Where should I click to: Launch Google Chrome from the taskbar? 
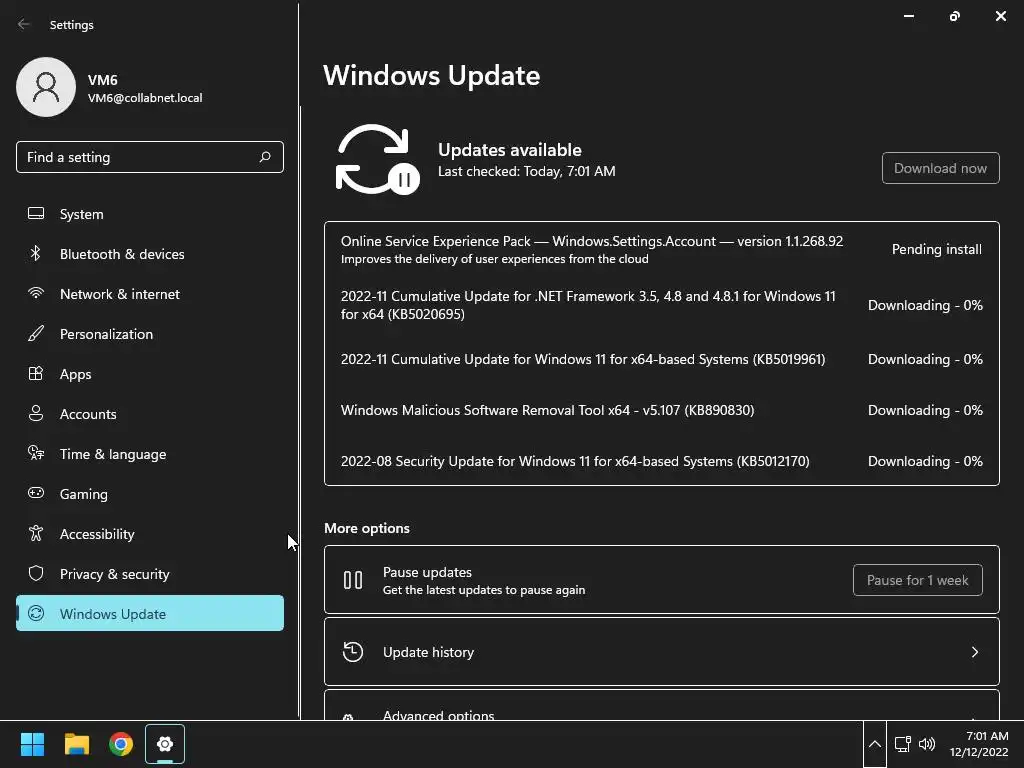121,744
